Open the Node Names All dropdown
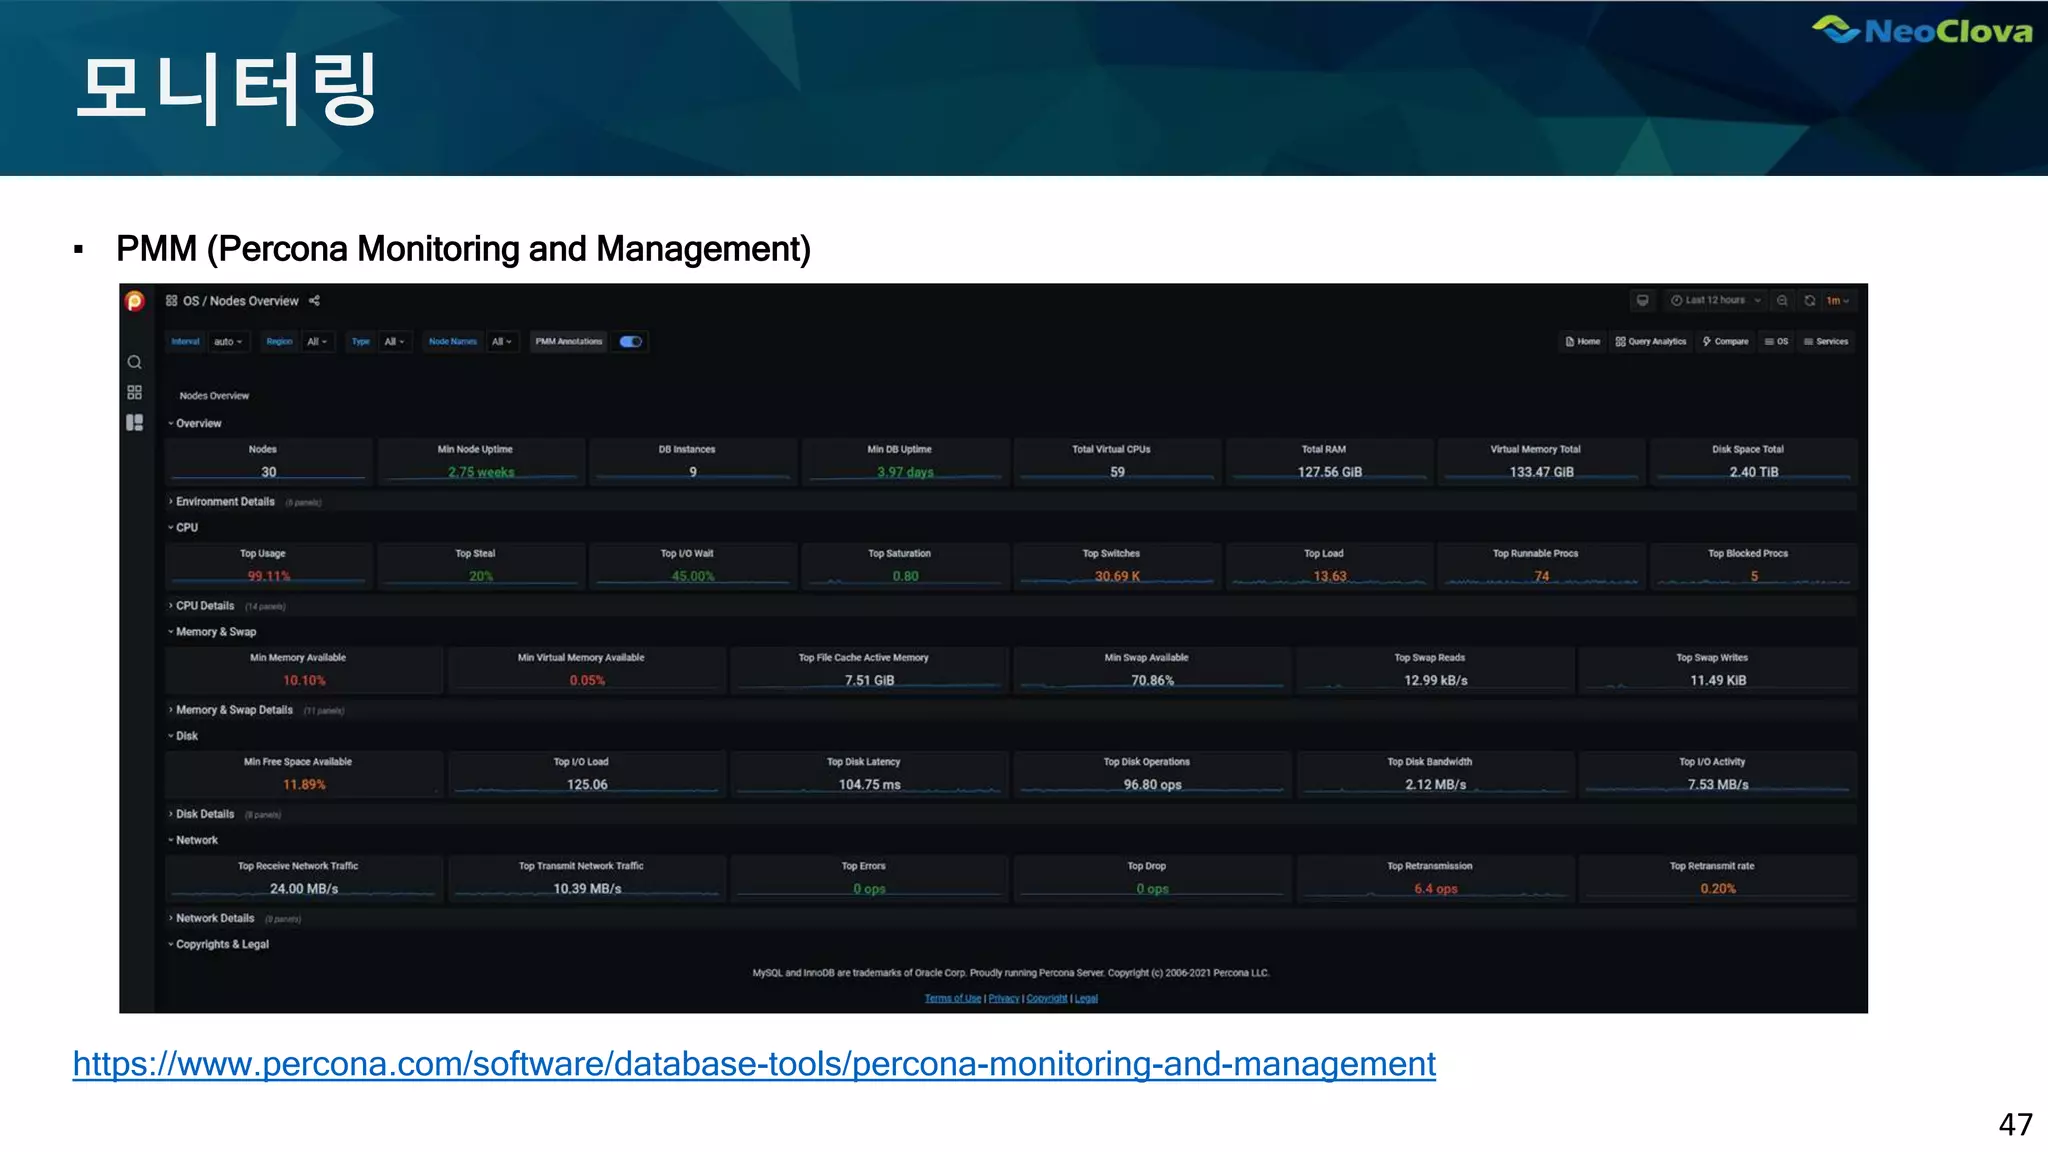The image size is (2048, 1152). (x=501, y=342)
